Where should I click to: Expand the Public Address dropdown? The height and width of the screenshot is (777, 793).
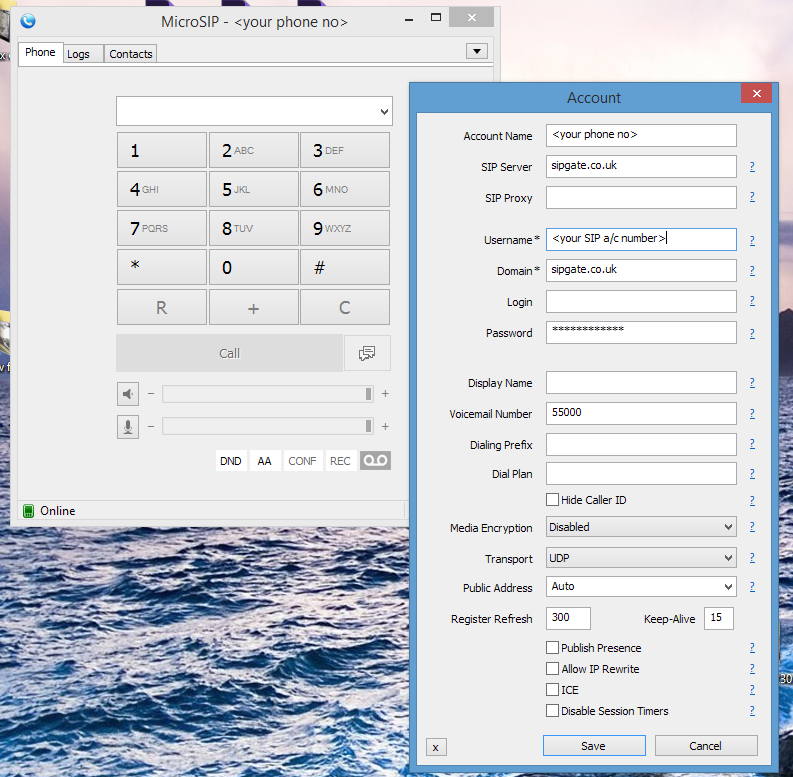[728, 587]
